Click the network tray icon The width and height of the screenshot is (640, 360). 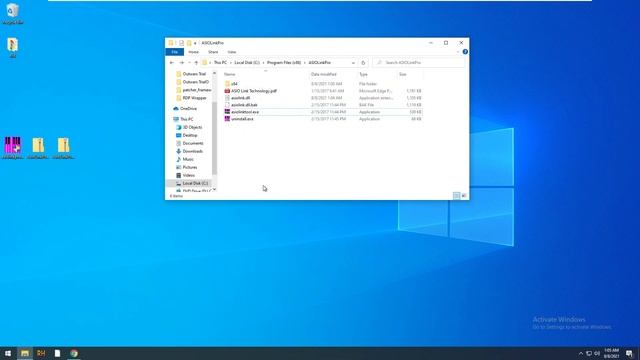click(x=589, y=353)
